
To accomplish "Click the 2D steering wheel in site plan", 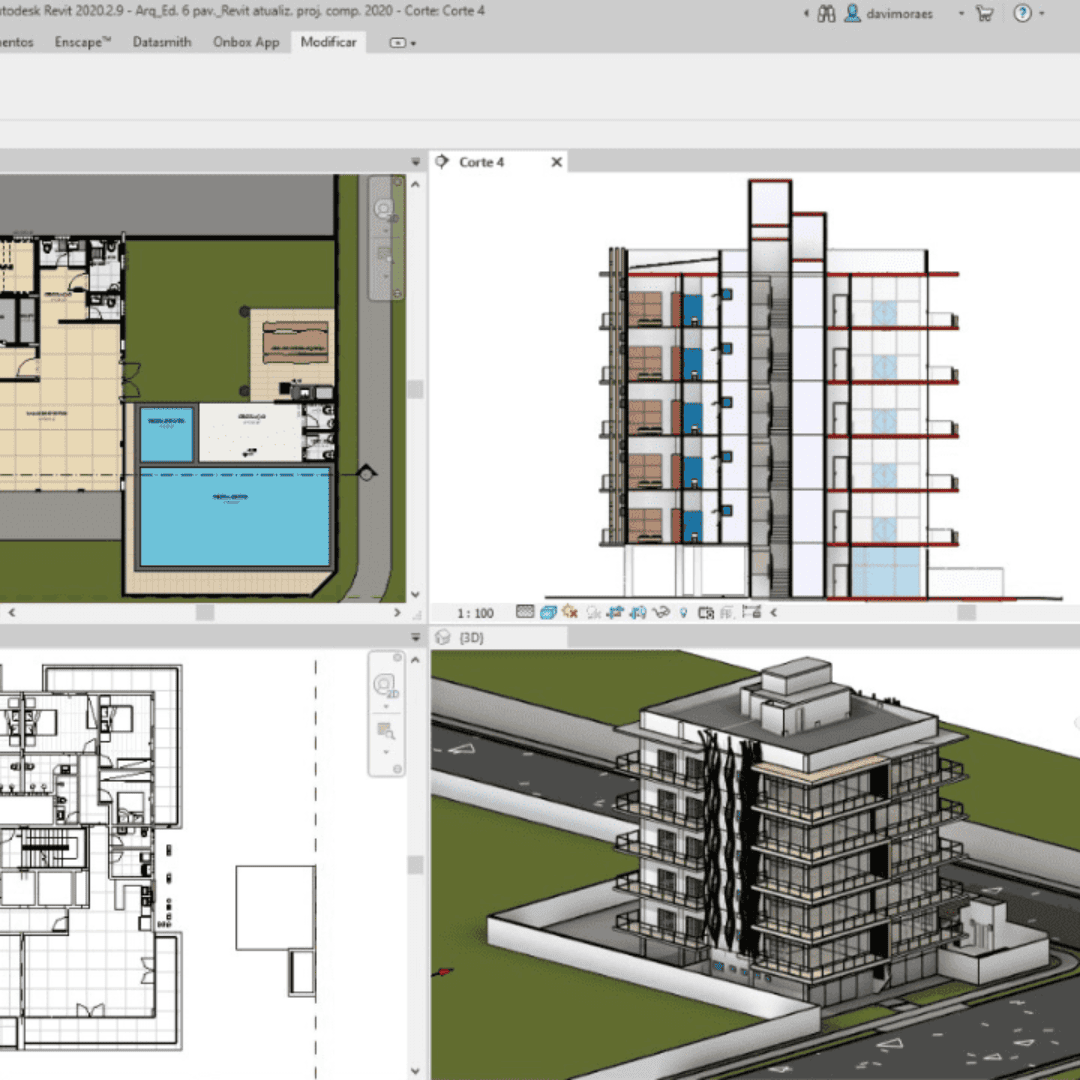I will (384, 210).
